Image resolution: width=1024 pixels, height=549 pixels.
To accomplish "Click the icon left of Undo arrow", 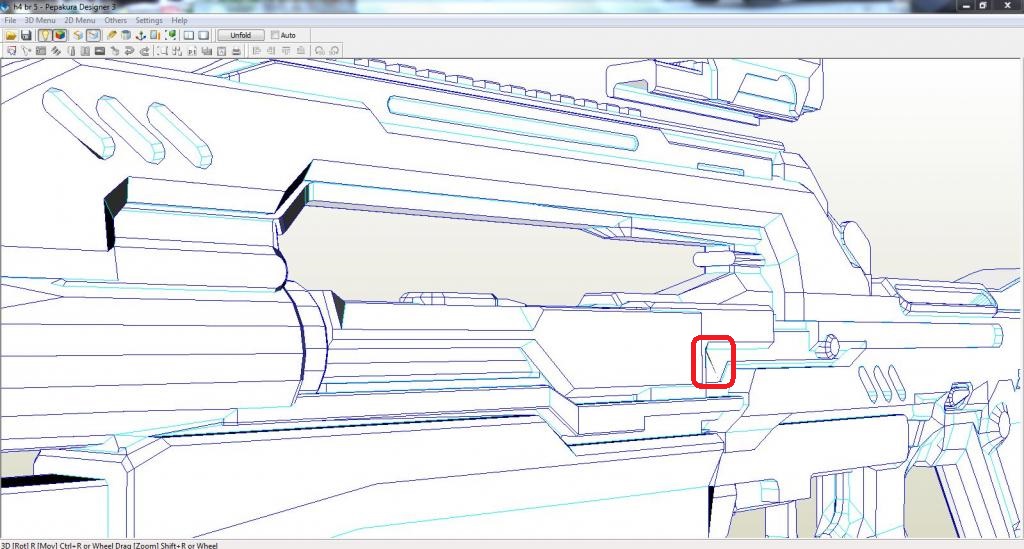I will point(114,51).
